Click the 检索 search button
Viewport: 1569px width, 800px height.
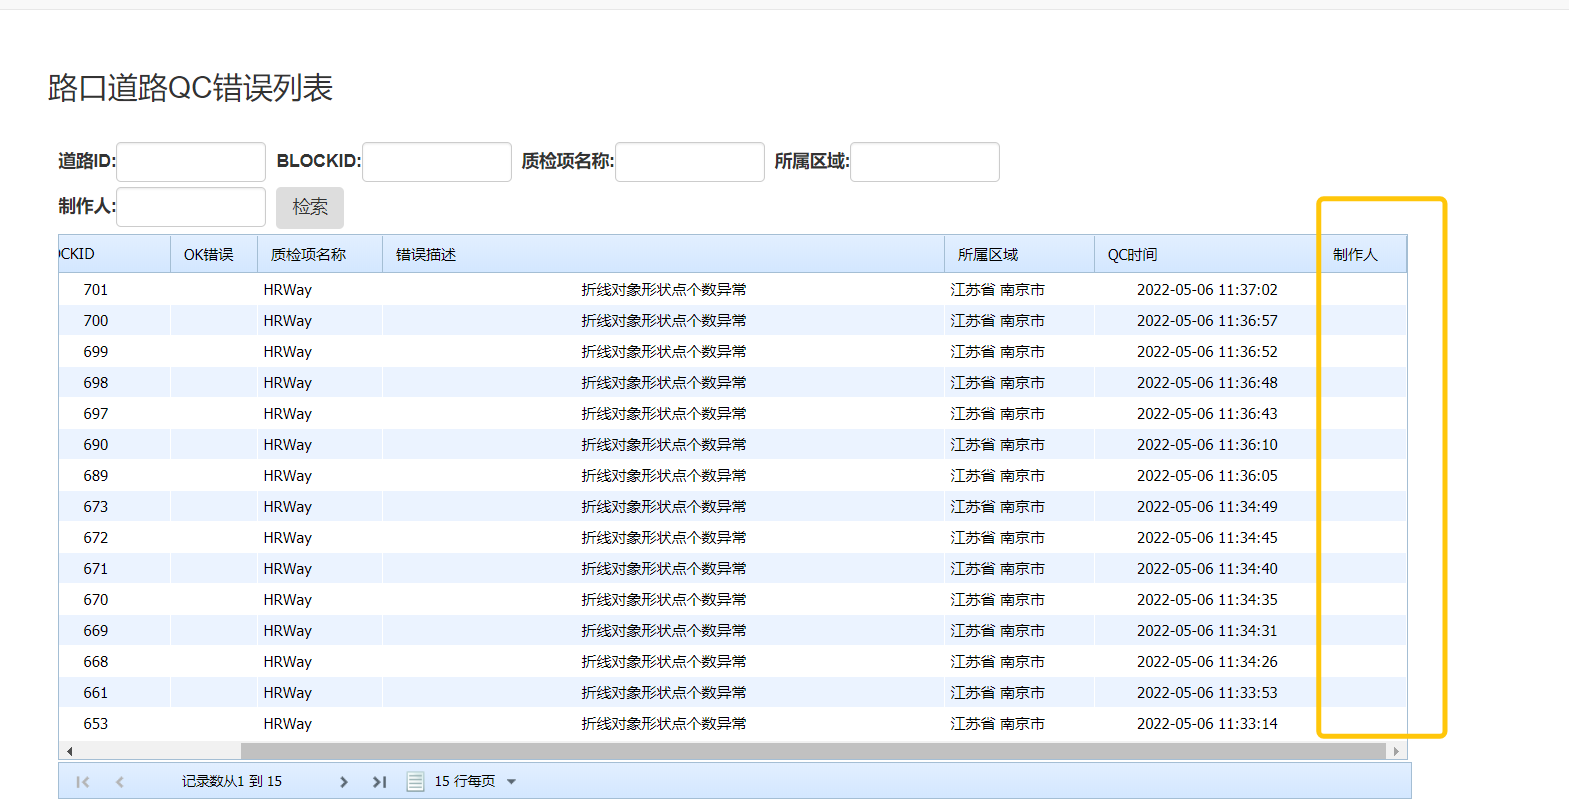pyautogui.click(x=310, y=207)
